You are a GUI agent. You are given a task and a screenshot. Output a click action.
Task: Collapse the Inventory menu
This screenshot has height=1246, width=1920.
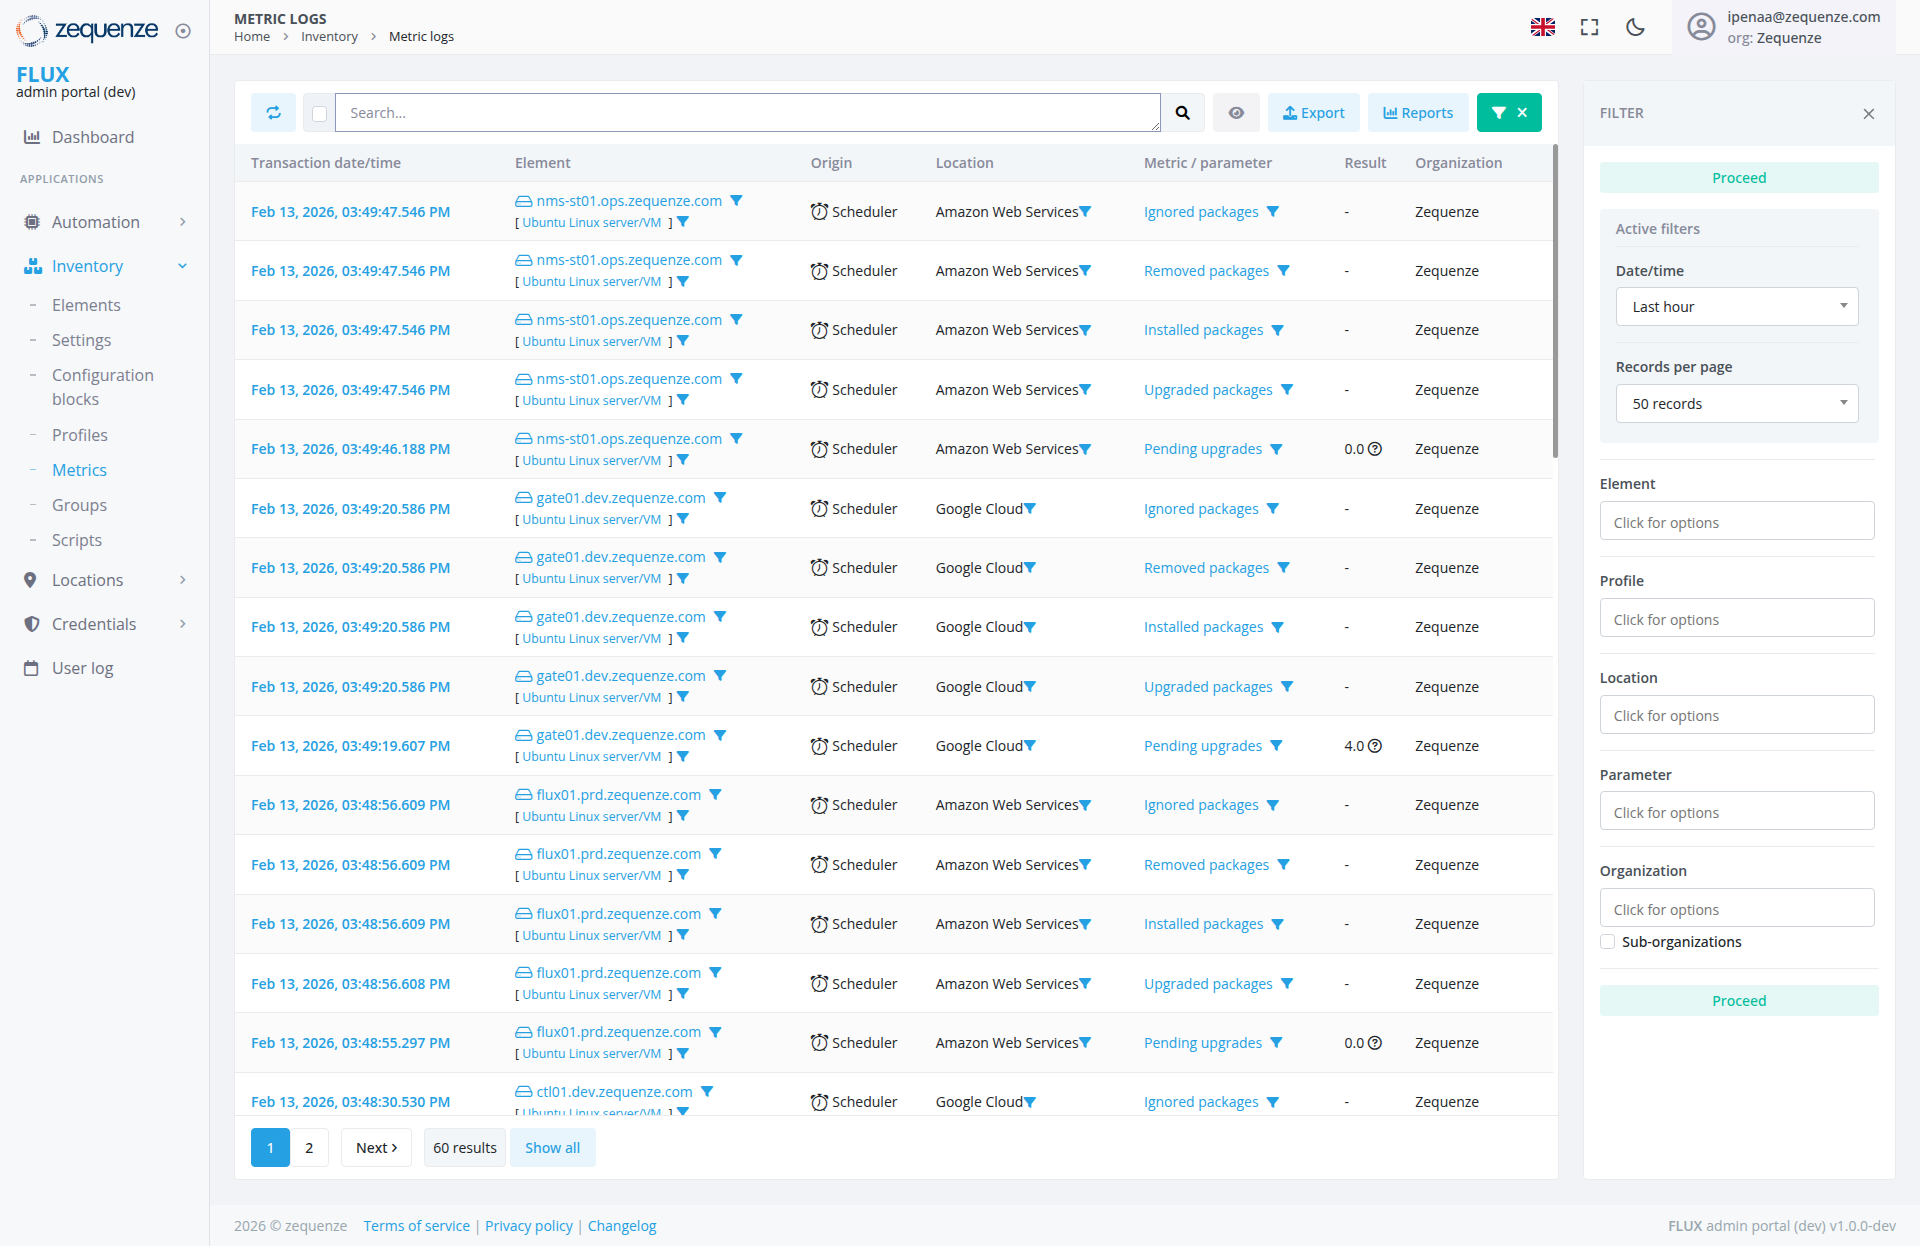[104, 266]
